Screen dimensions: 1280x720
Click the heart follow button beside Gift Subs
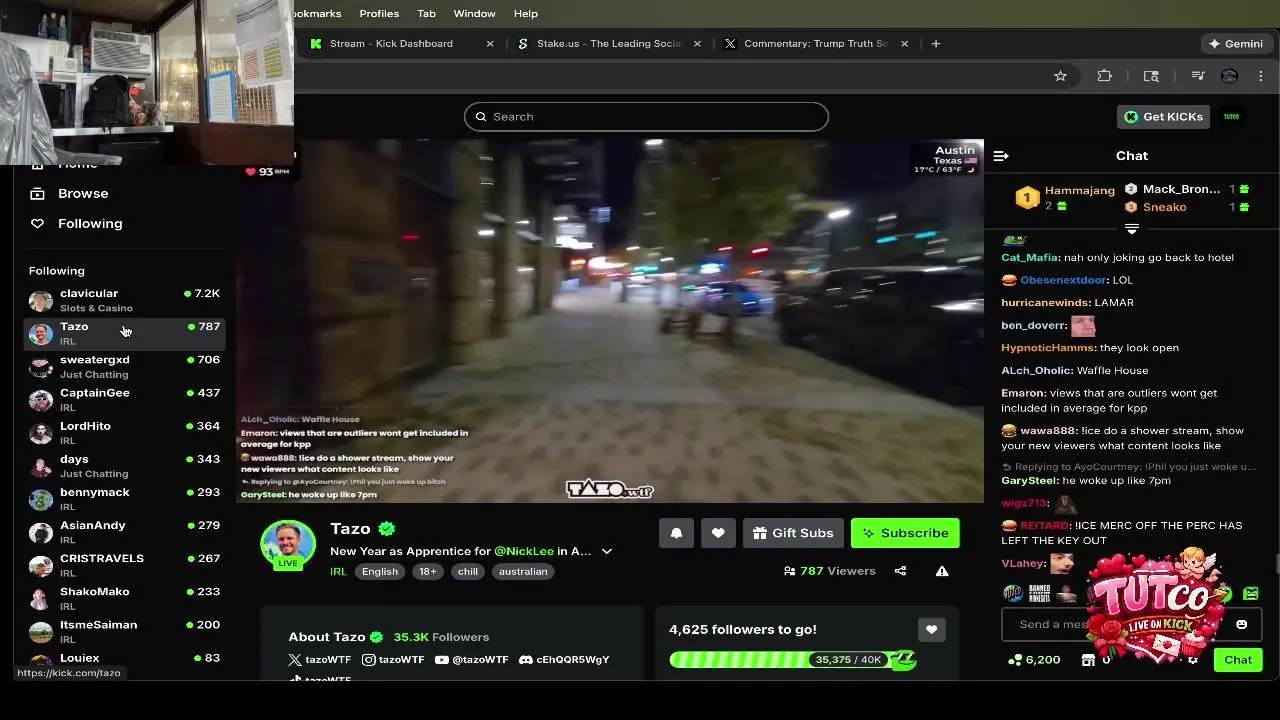coord(718,533)
